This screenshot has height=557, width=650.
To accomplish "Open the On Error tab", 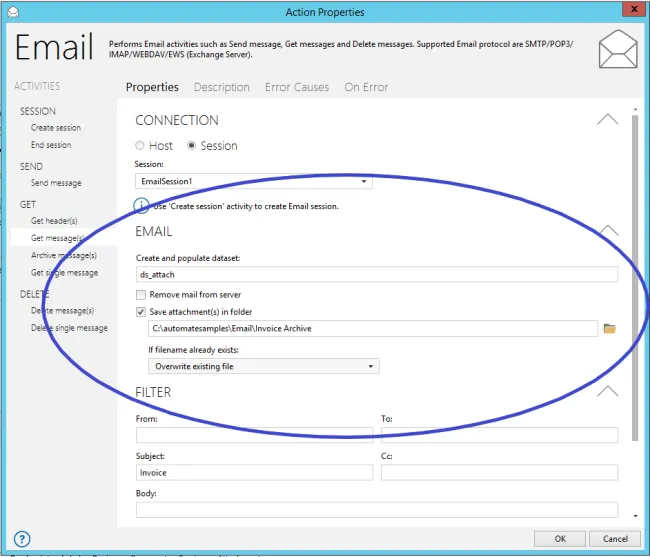I will (x=366, y=87).
